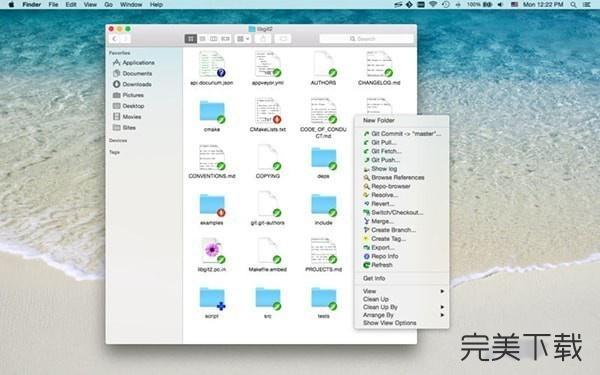This screenshot has width=600, height=375.
Task: Choose Show View Options entry
Action: point(402,323)
